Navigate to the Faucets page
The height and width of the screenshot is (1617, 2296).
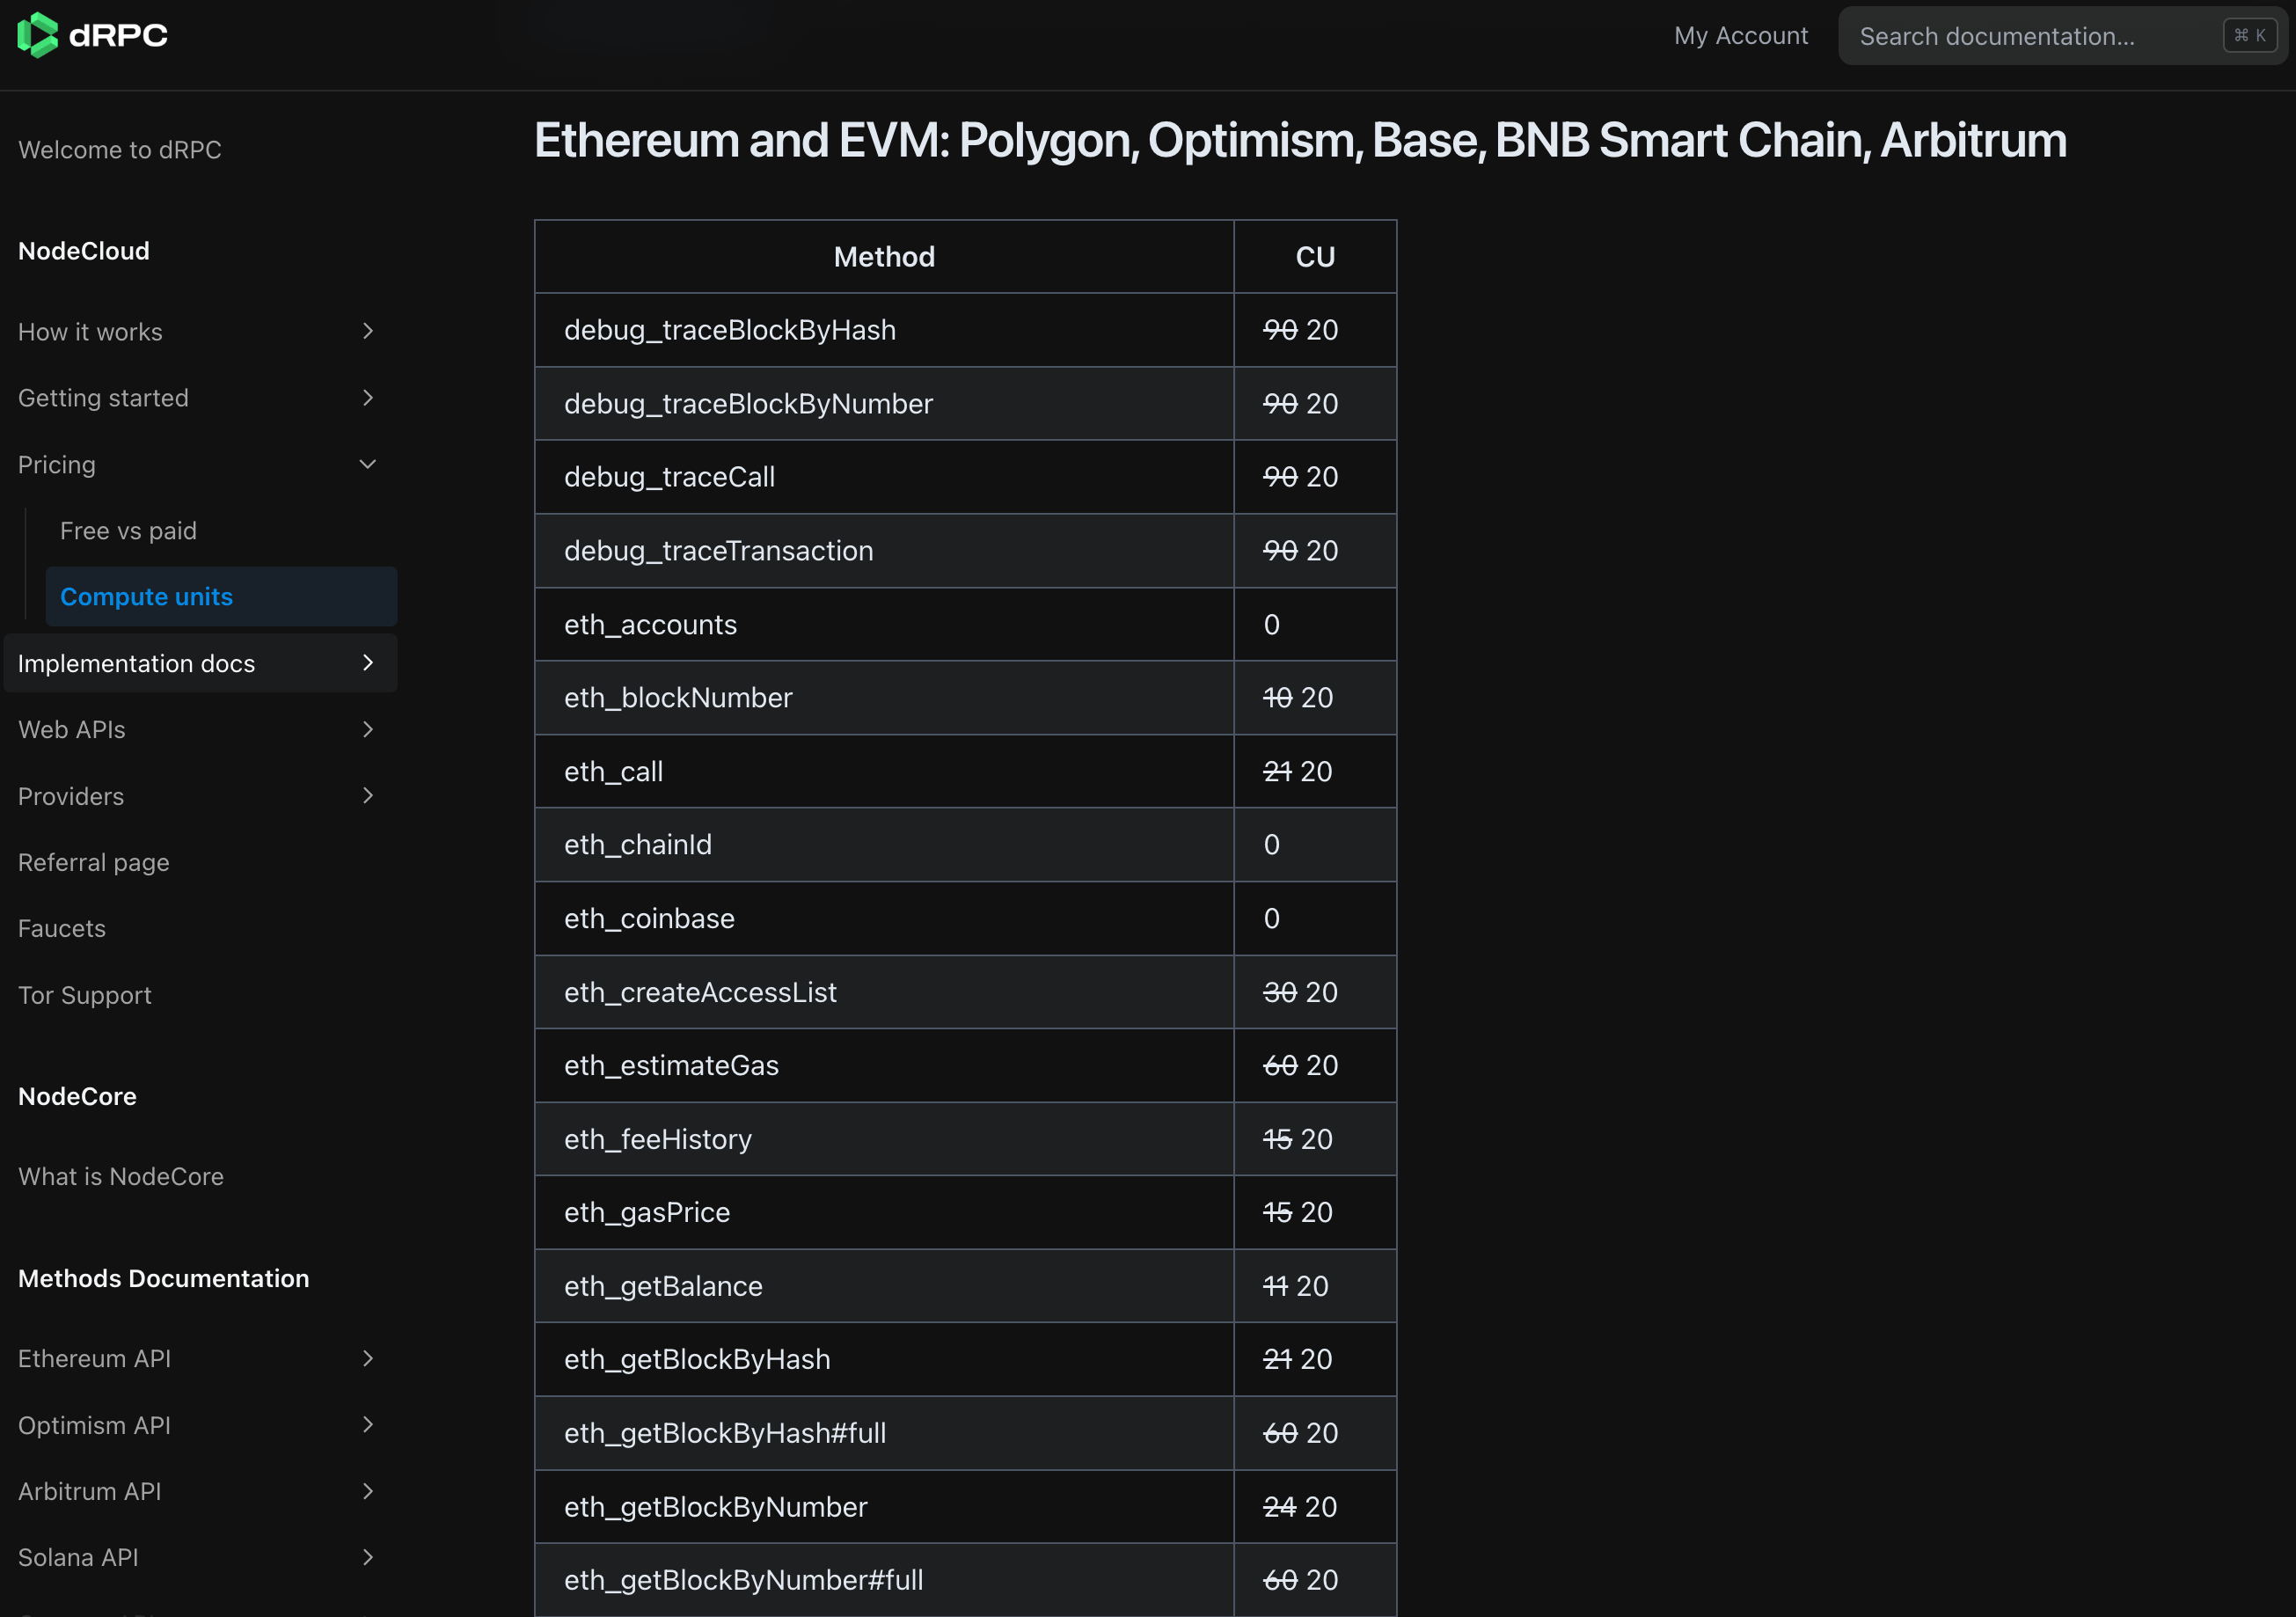click(62, 929)
